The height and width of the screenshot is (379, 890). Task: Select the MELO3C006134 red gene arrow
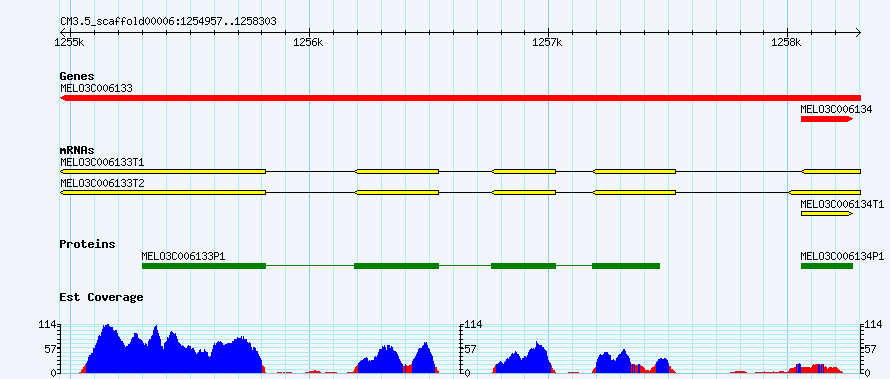(x=826, y=119)
